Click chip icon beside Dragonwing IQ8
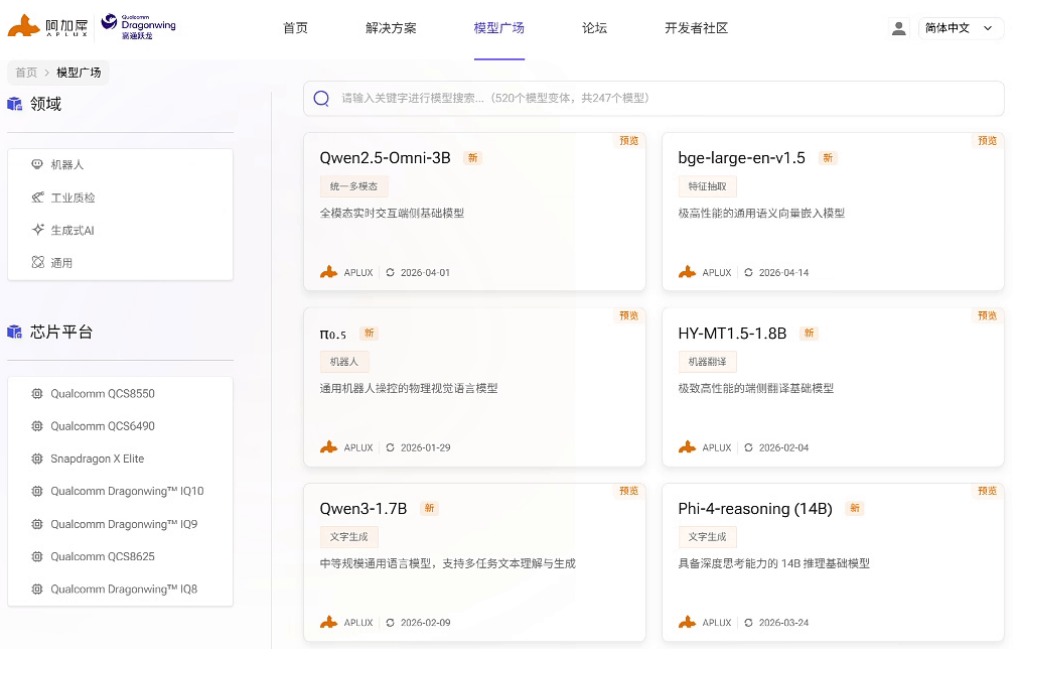The image size is (1050, 680). pos(37,590)
